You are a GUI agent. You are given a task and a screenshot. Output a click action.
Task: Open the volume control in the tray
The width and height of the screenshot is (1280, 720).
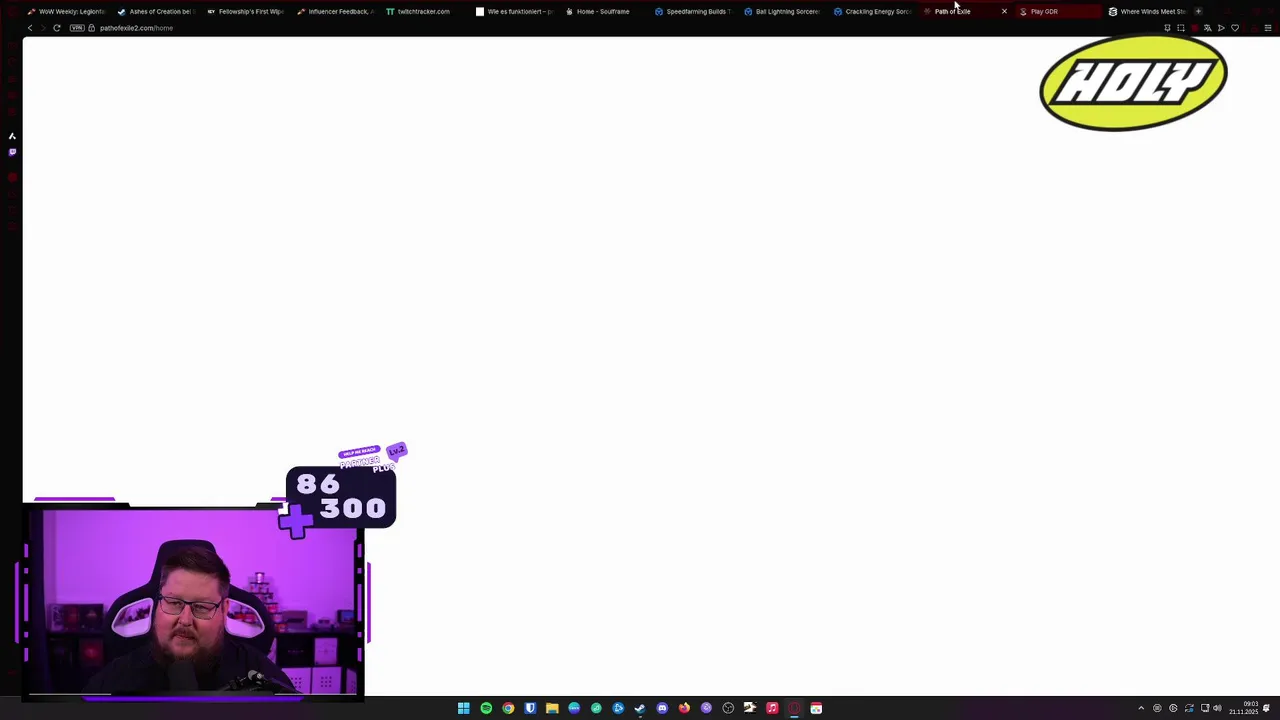coord(1217,708)
